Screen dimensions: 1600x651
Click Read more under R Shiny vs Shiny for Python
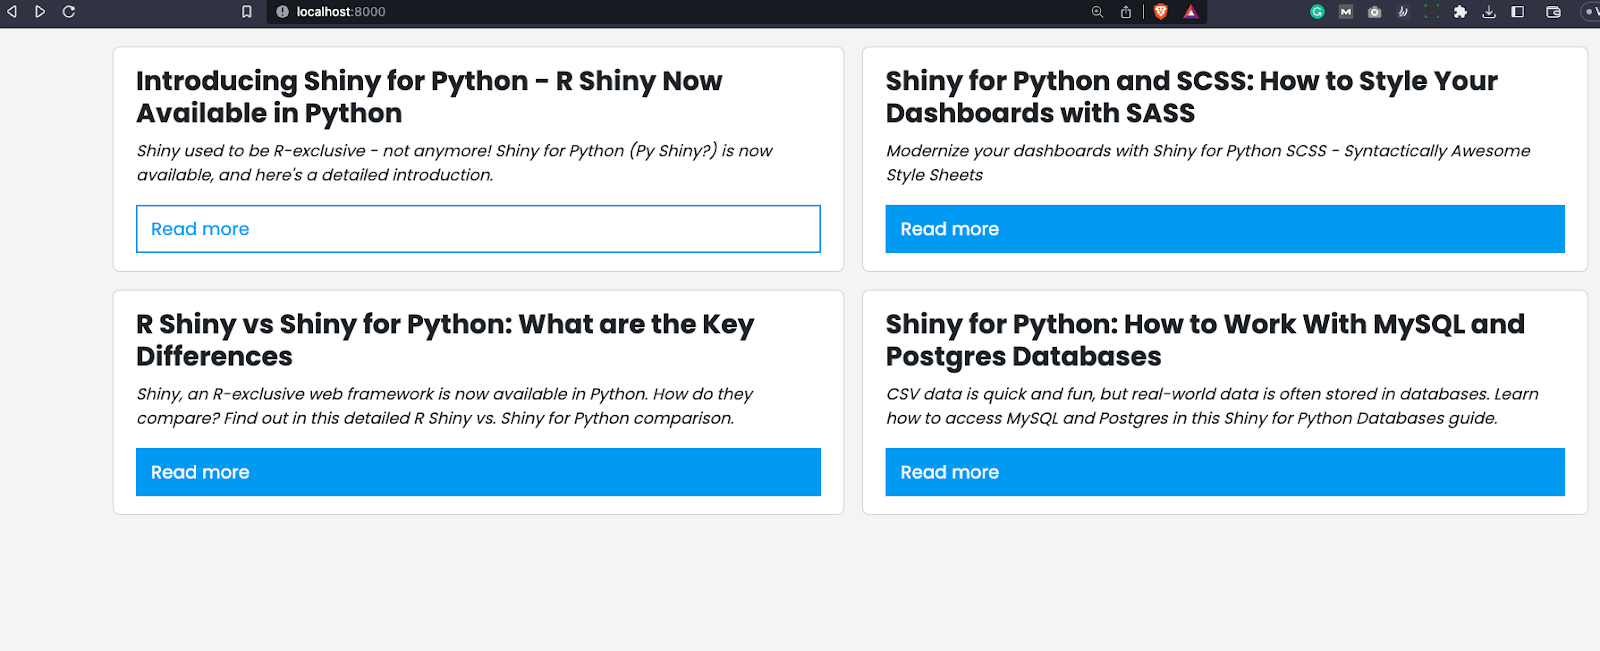click(x=478, y=472)
